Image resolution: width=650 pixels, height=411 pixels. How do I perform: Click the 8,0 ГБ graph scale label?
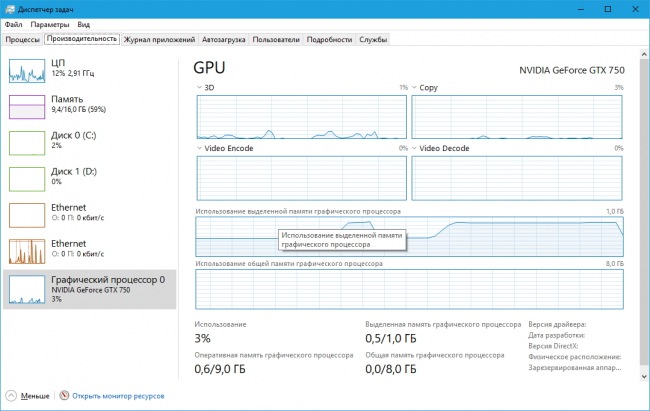click(615, 264)
